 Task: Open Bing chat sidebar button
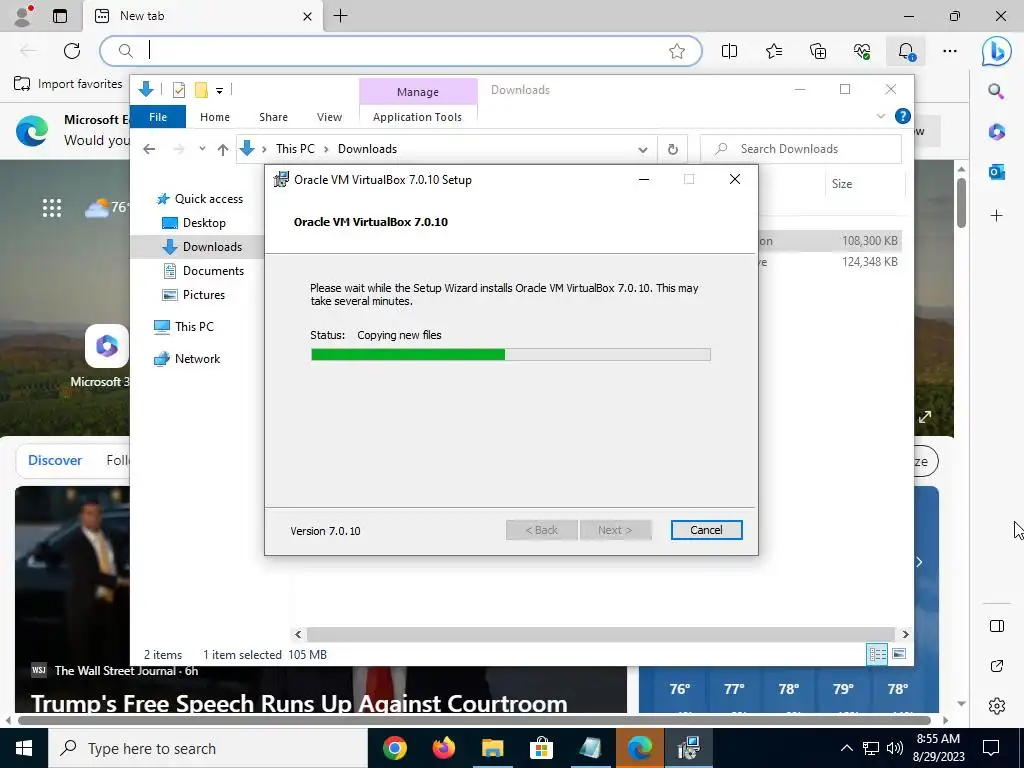(997, 51)
